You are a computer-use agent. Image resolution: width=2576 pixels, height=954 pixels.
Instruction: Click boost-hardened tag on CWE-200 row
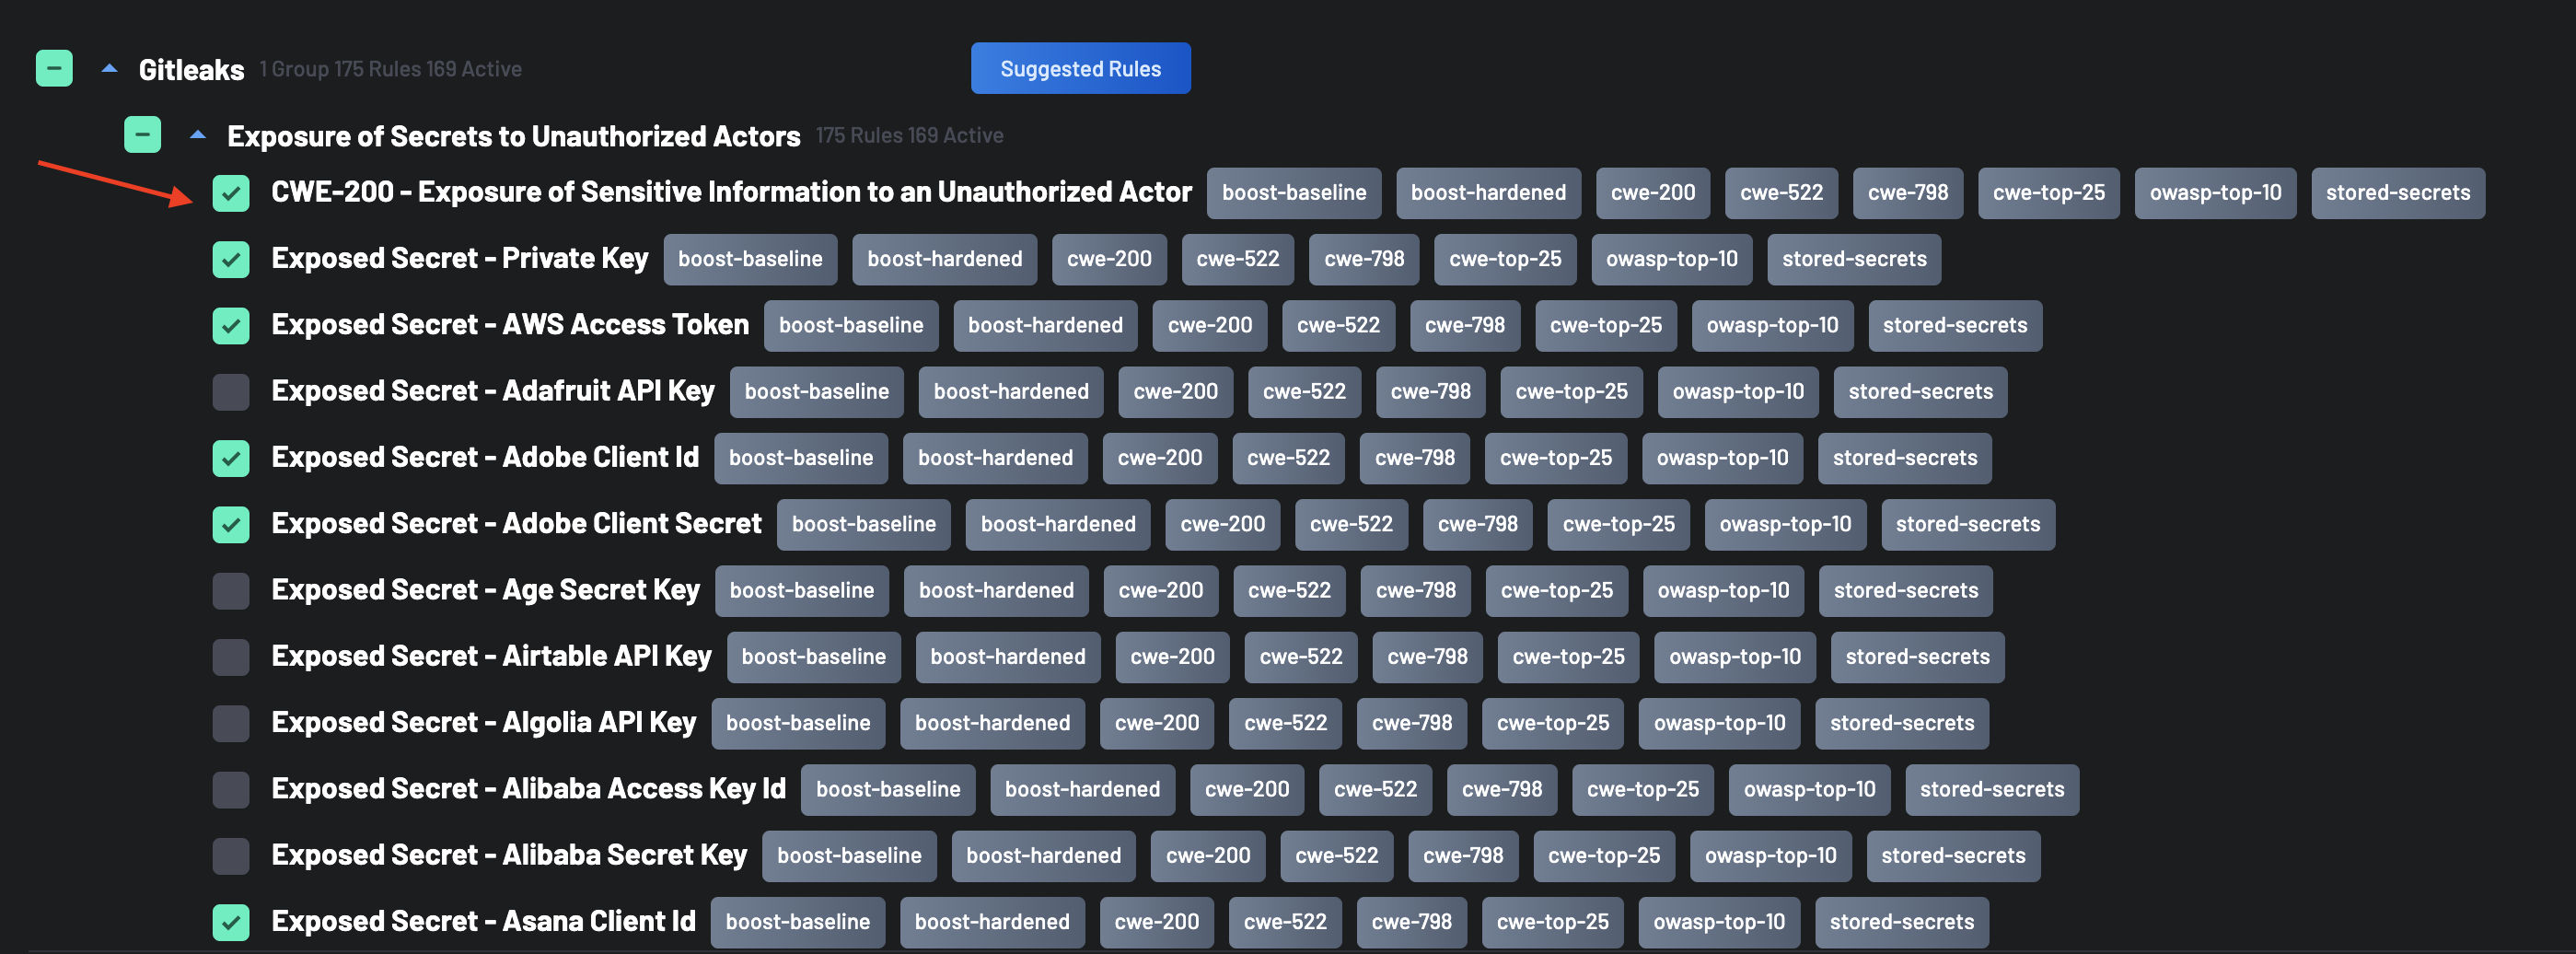click(x=1488, y=193)
